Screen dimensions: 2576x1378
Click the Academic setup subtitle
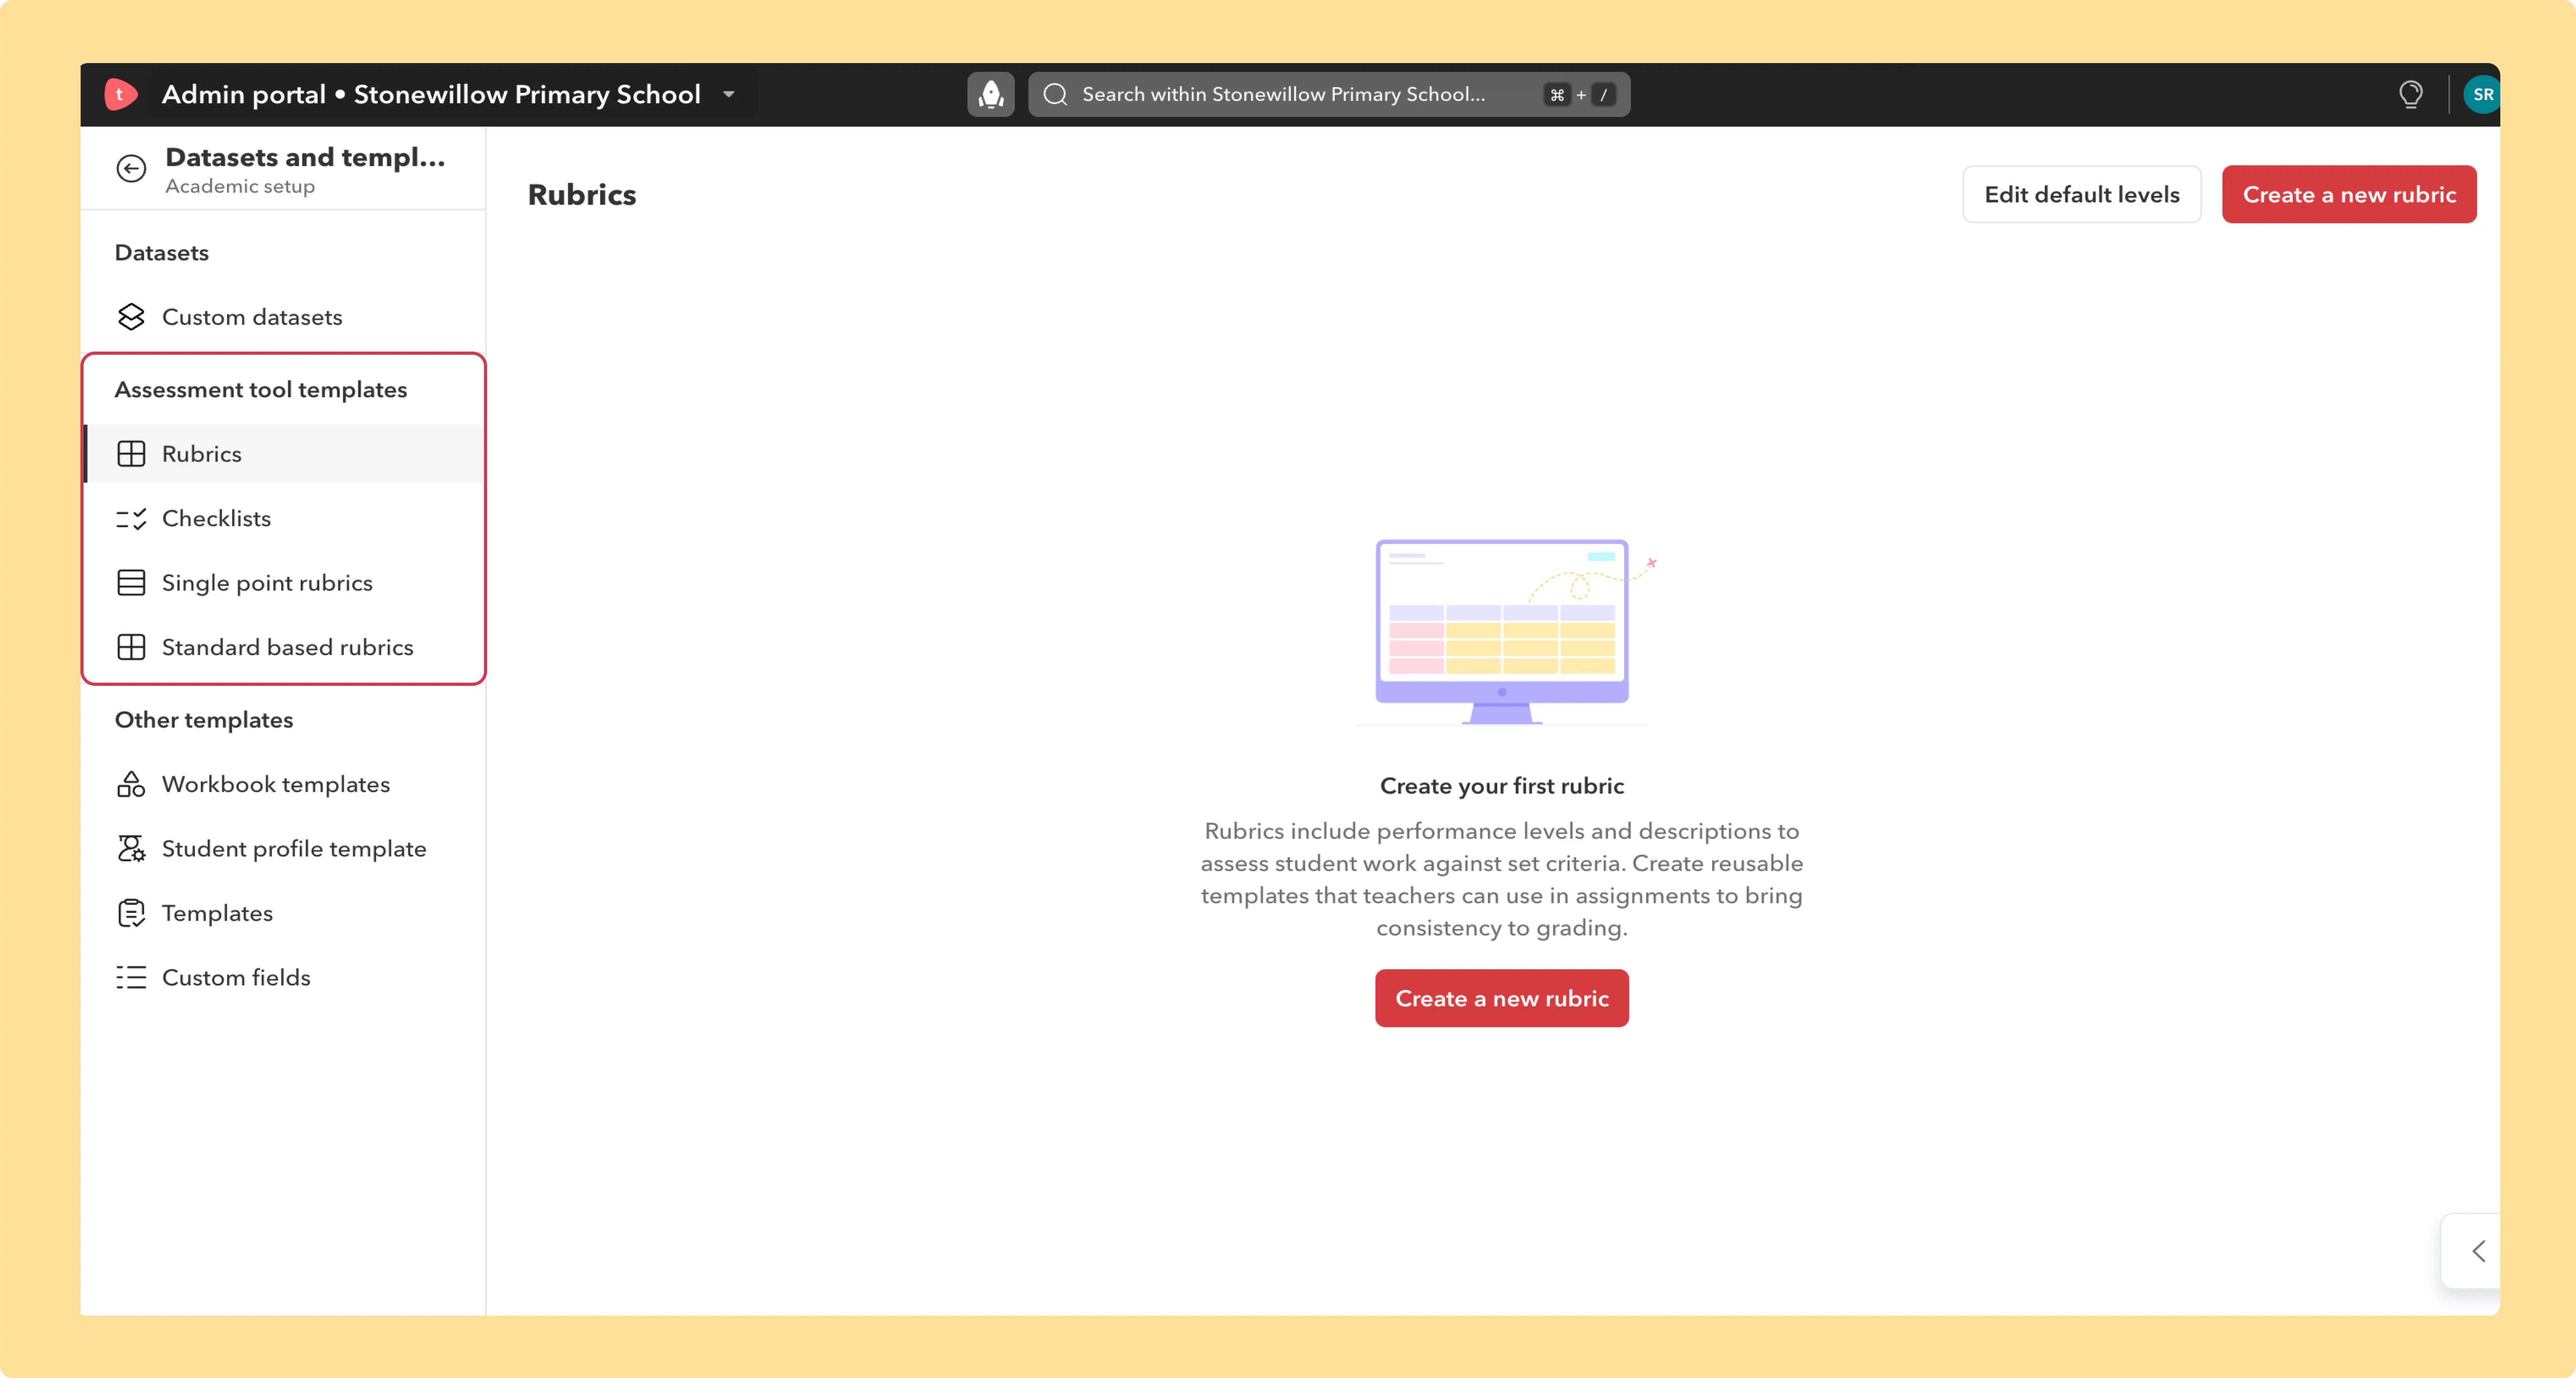[x=240, y=186]
